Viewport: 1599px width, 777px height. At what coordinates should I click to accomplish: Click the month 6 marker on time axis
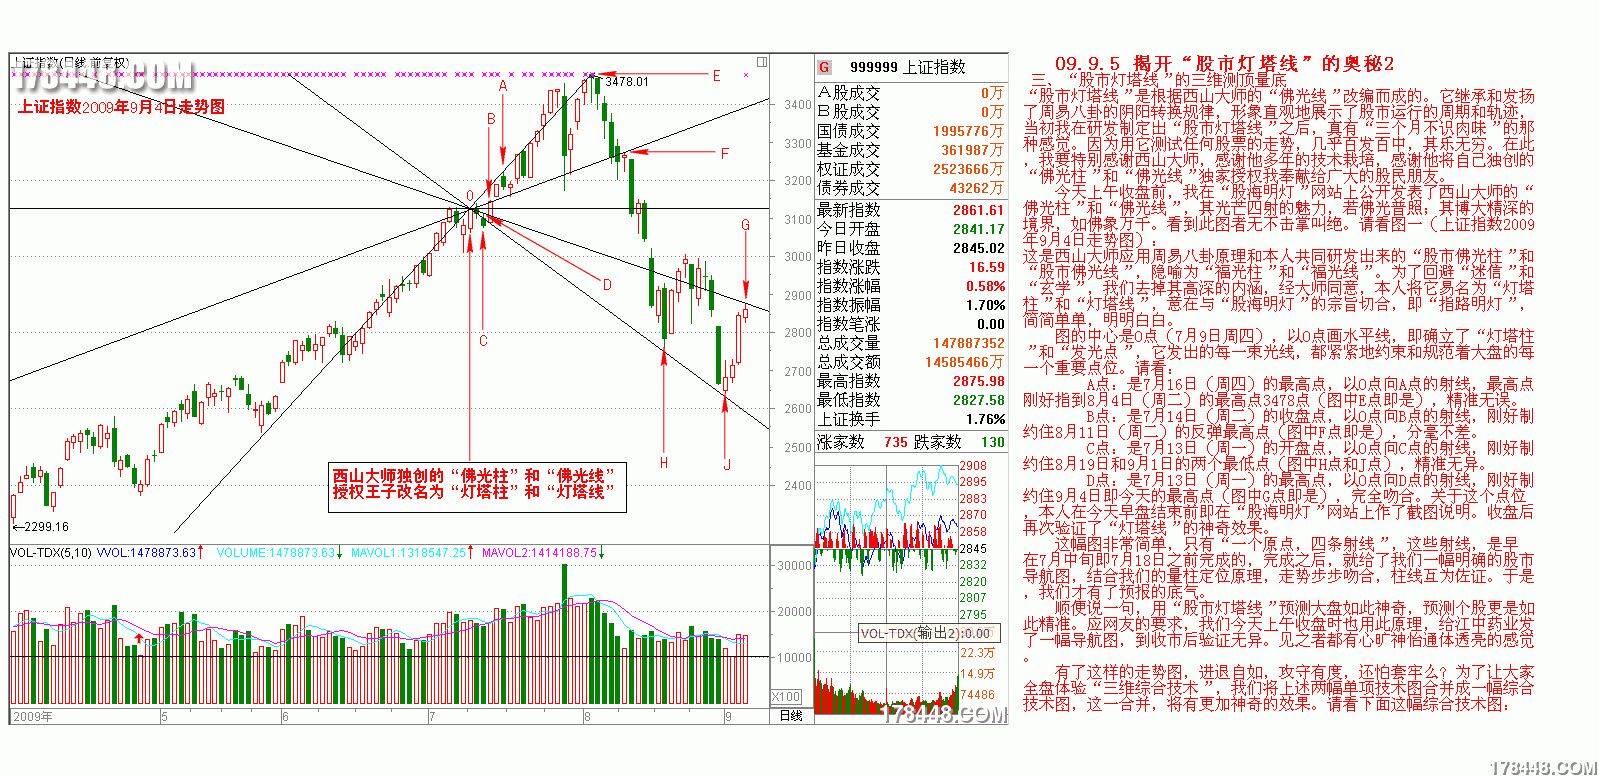[x=285, y=717]
